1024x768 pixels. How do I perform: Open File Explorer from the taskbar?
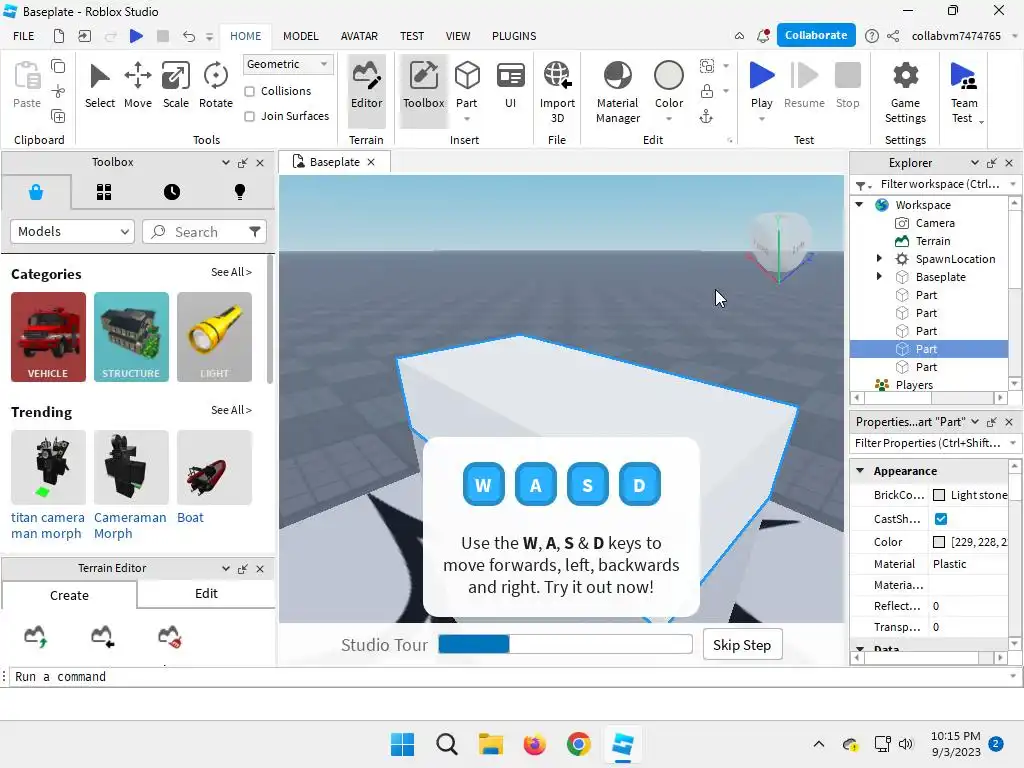coord(490,744)
